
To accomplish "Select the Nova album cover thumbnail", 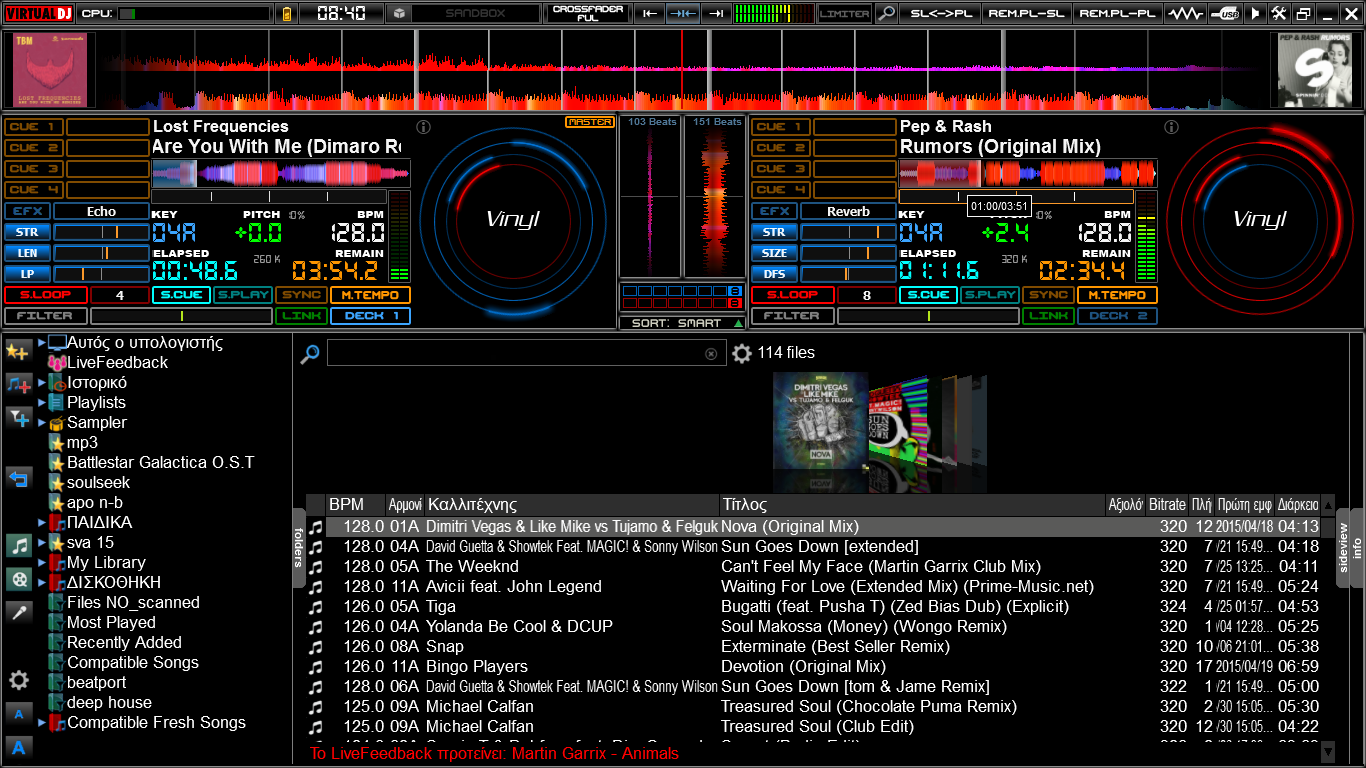I will [x=820, y=421].
